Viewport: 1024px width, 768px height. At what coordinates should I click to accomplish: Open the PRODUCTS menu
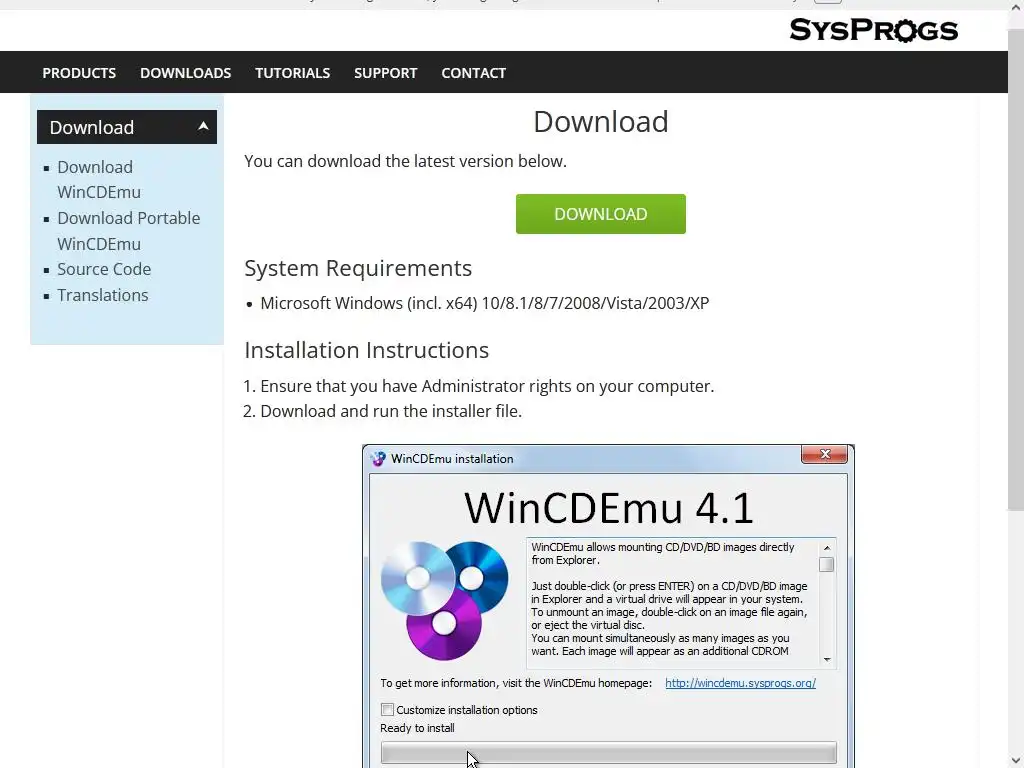79,72
